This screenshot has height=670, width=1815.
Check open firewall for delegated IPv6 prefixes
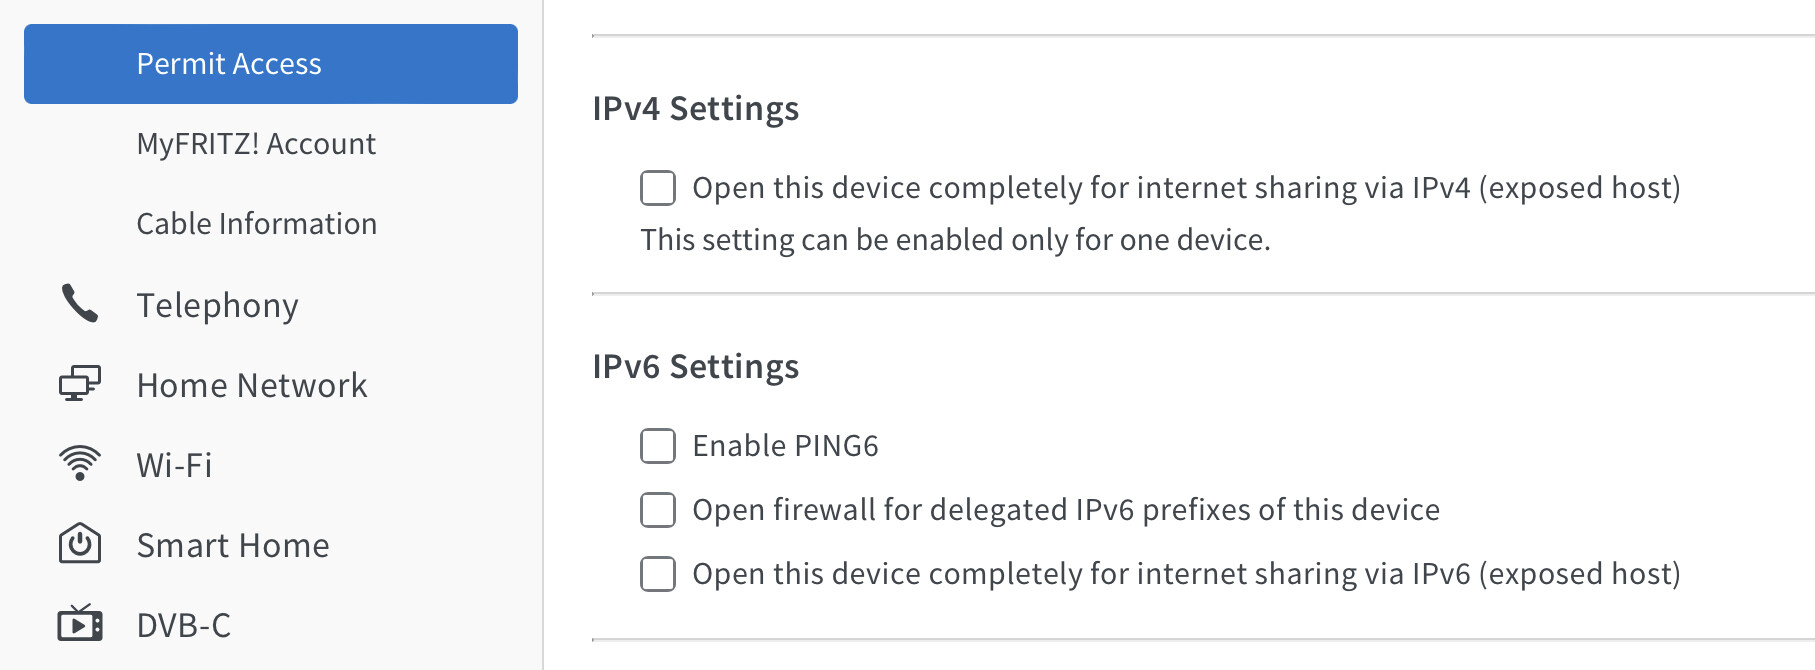click(658, 510)
